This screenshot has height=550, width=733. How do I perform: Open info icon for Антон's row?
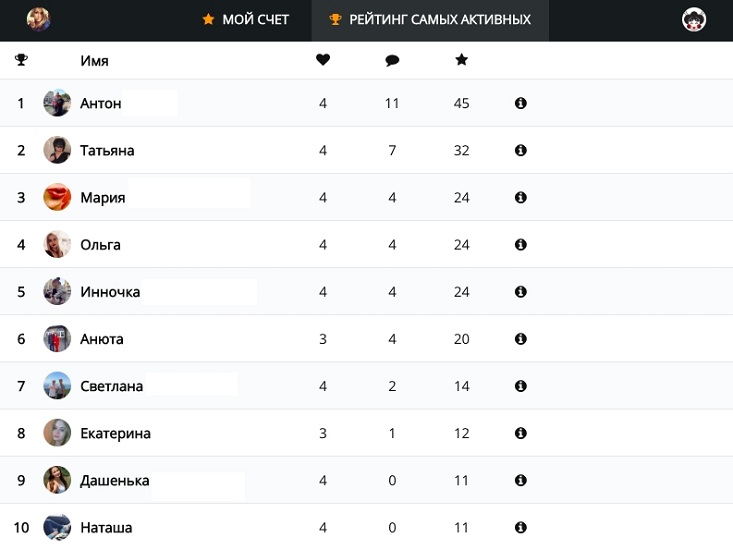(520, 103)
